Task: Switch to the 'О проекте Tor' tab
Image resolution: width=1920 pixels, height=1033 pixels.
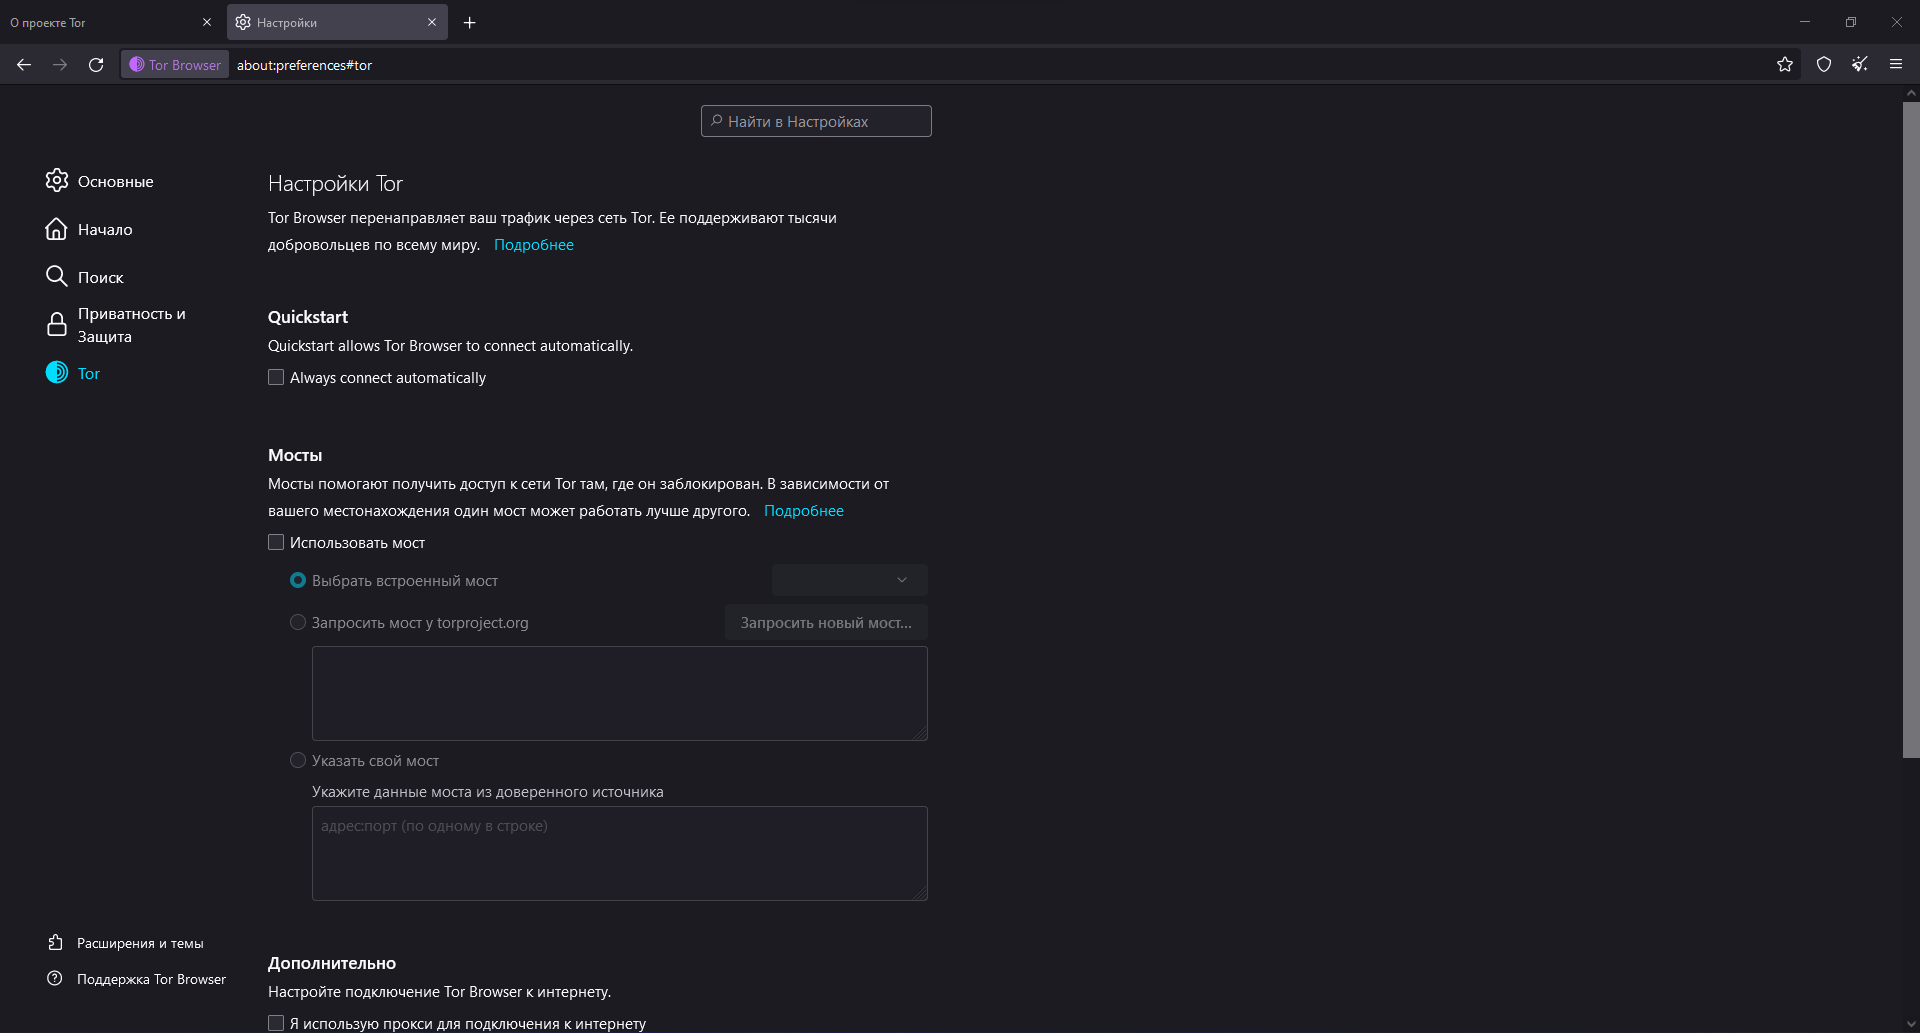Action: [x=110, y=22]
